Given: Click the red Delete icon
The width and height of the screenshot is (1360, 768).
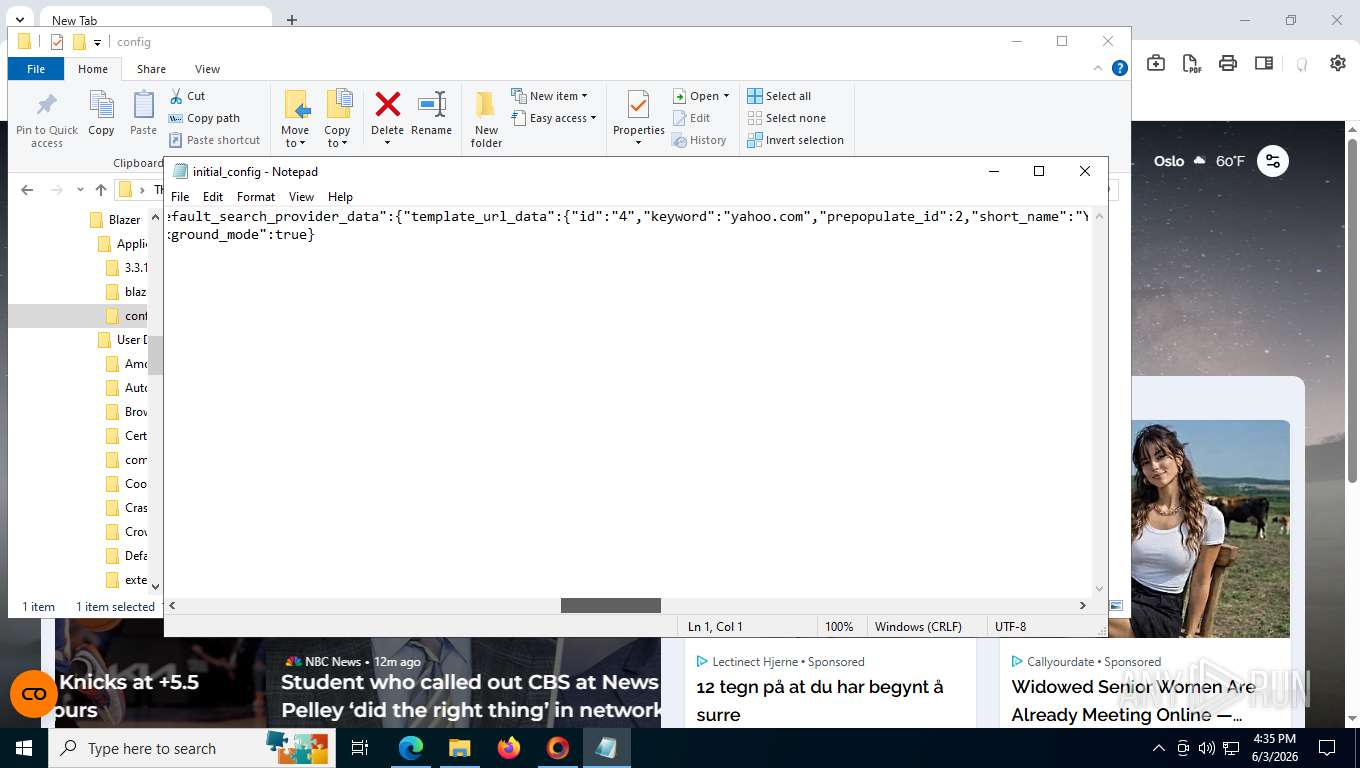Looking at the screenshot, I should 387,104.
